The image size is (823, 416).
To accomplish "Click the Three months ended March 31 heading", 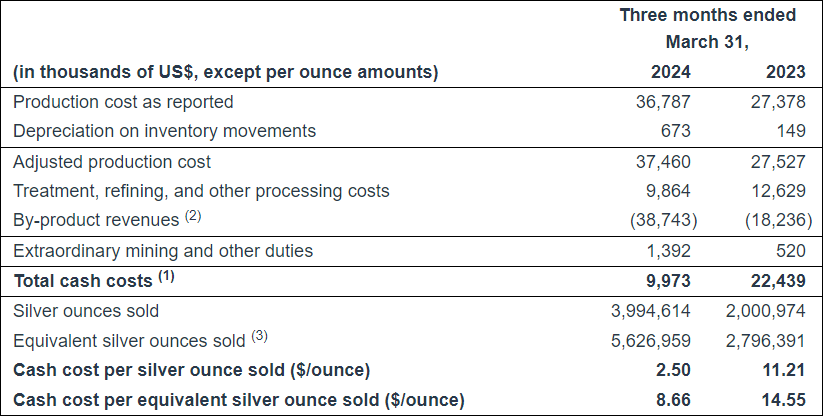I will [707, 29].
